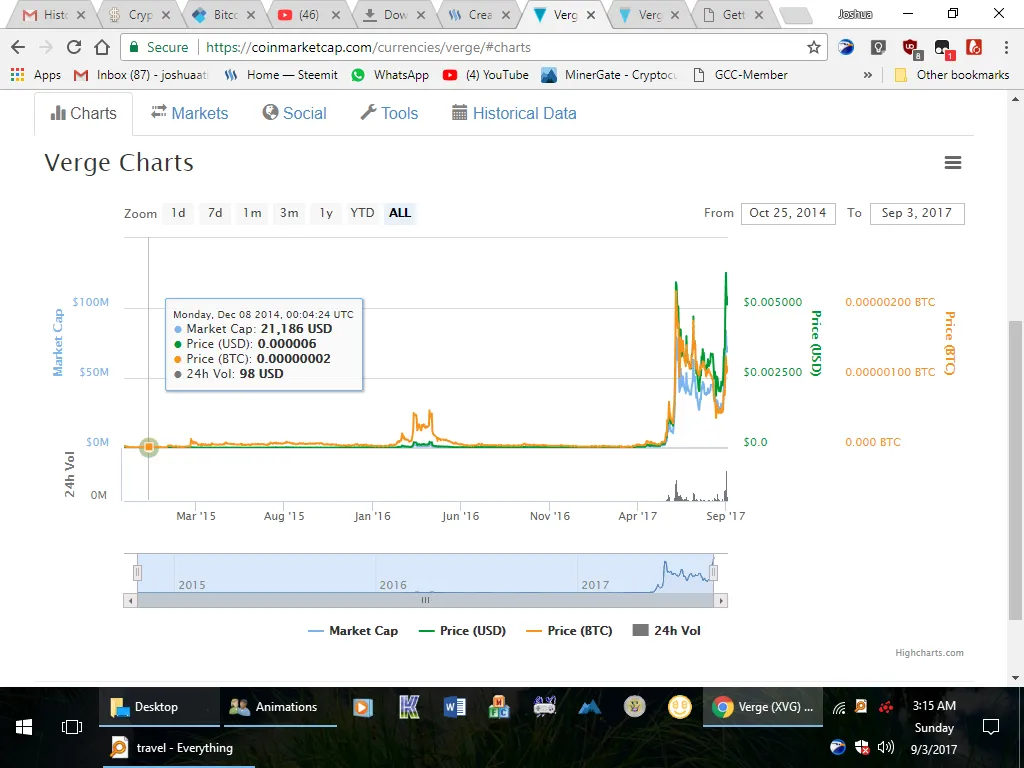Switch to the Tools tab
The image size is (1024, 768).
tap(389, 113)
